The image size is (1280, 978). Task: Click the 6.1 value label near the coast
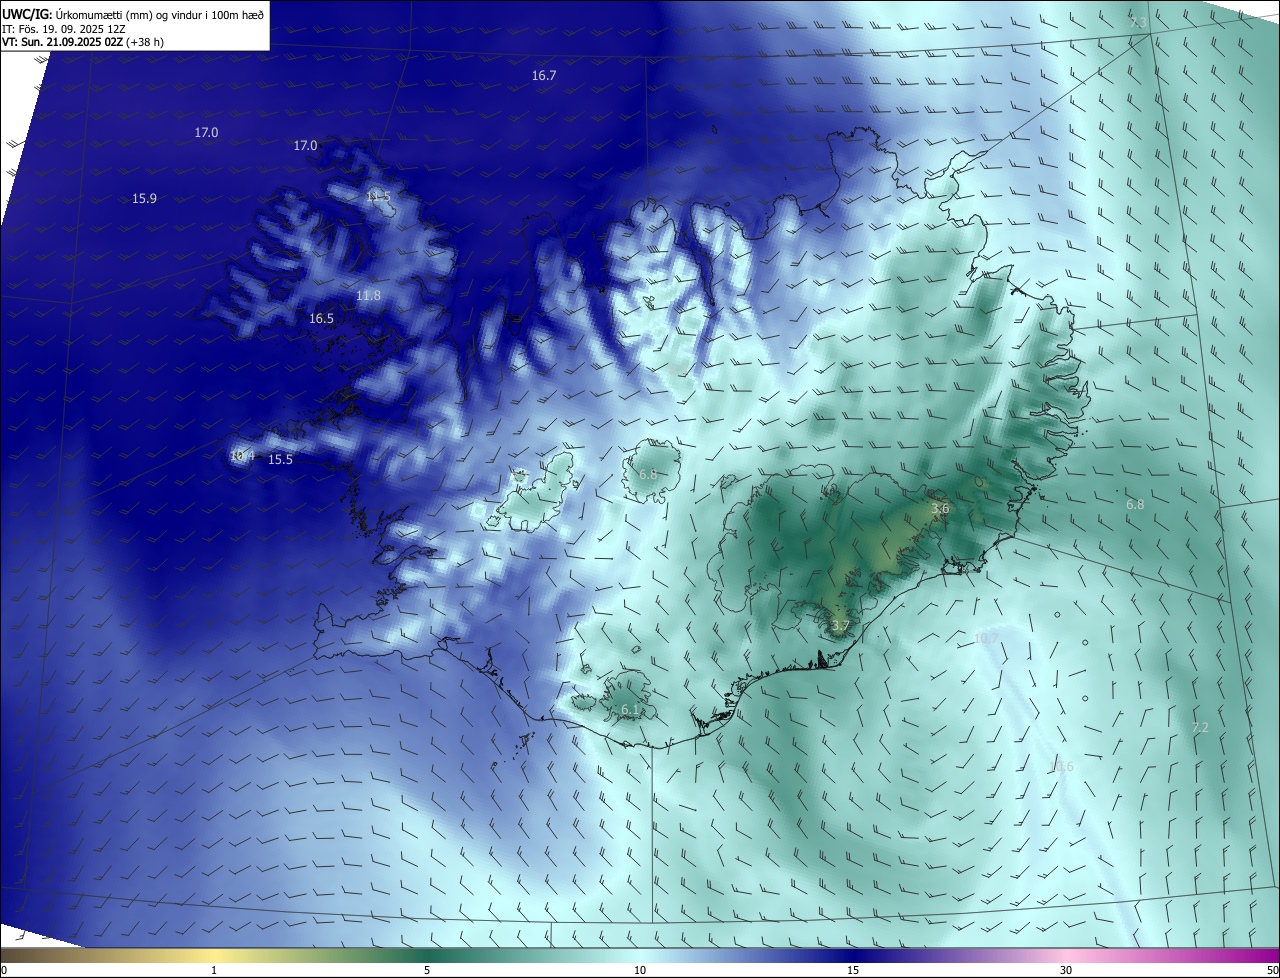coord(630,710)
